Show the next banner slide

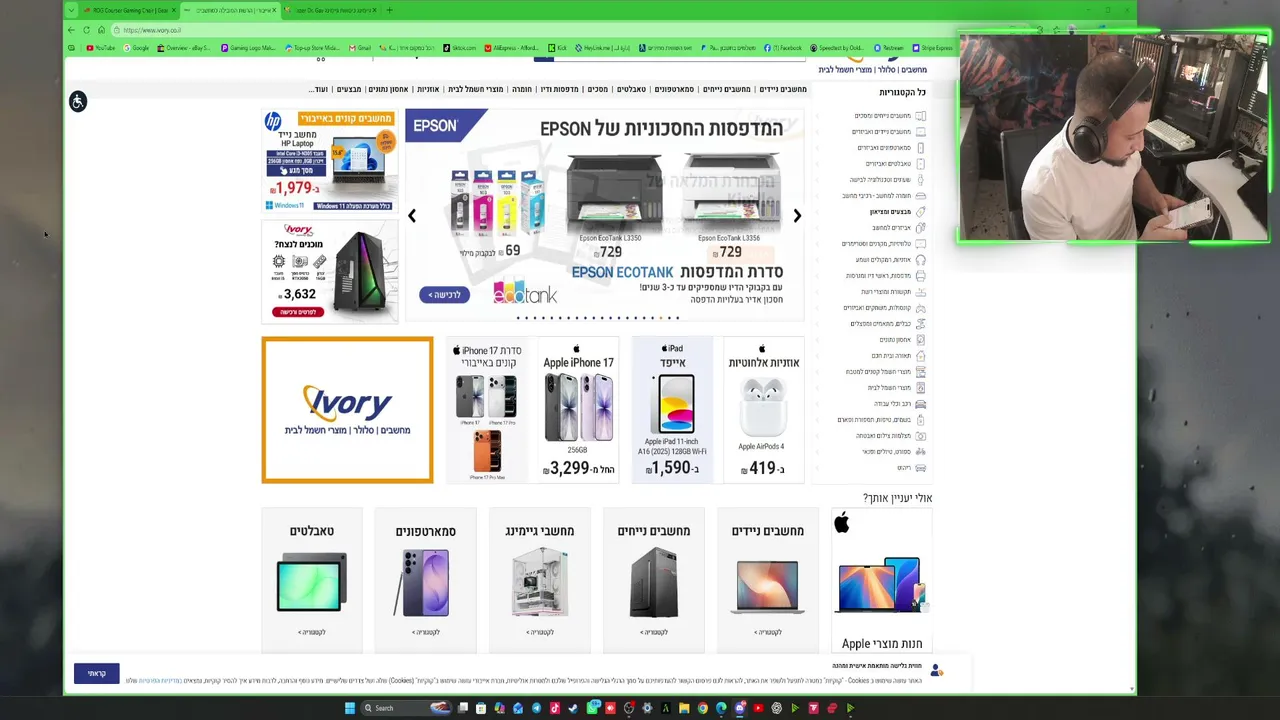click(797, 216)
